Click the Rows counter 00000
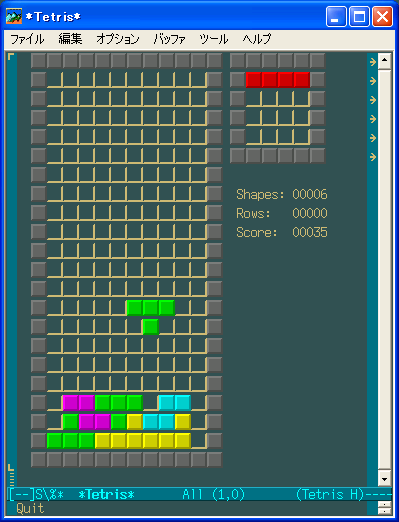Screen dimensions: 399x522 (x=310, y=213)
